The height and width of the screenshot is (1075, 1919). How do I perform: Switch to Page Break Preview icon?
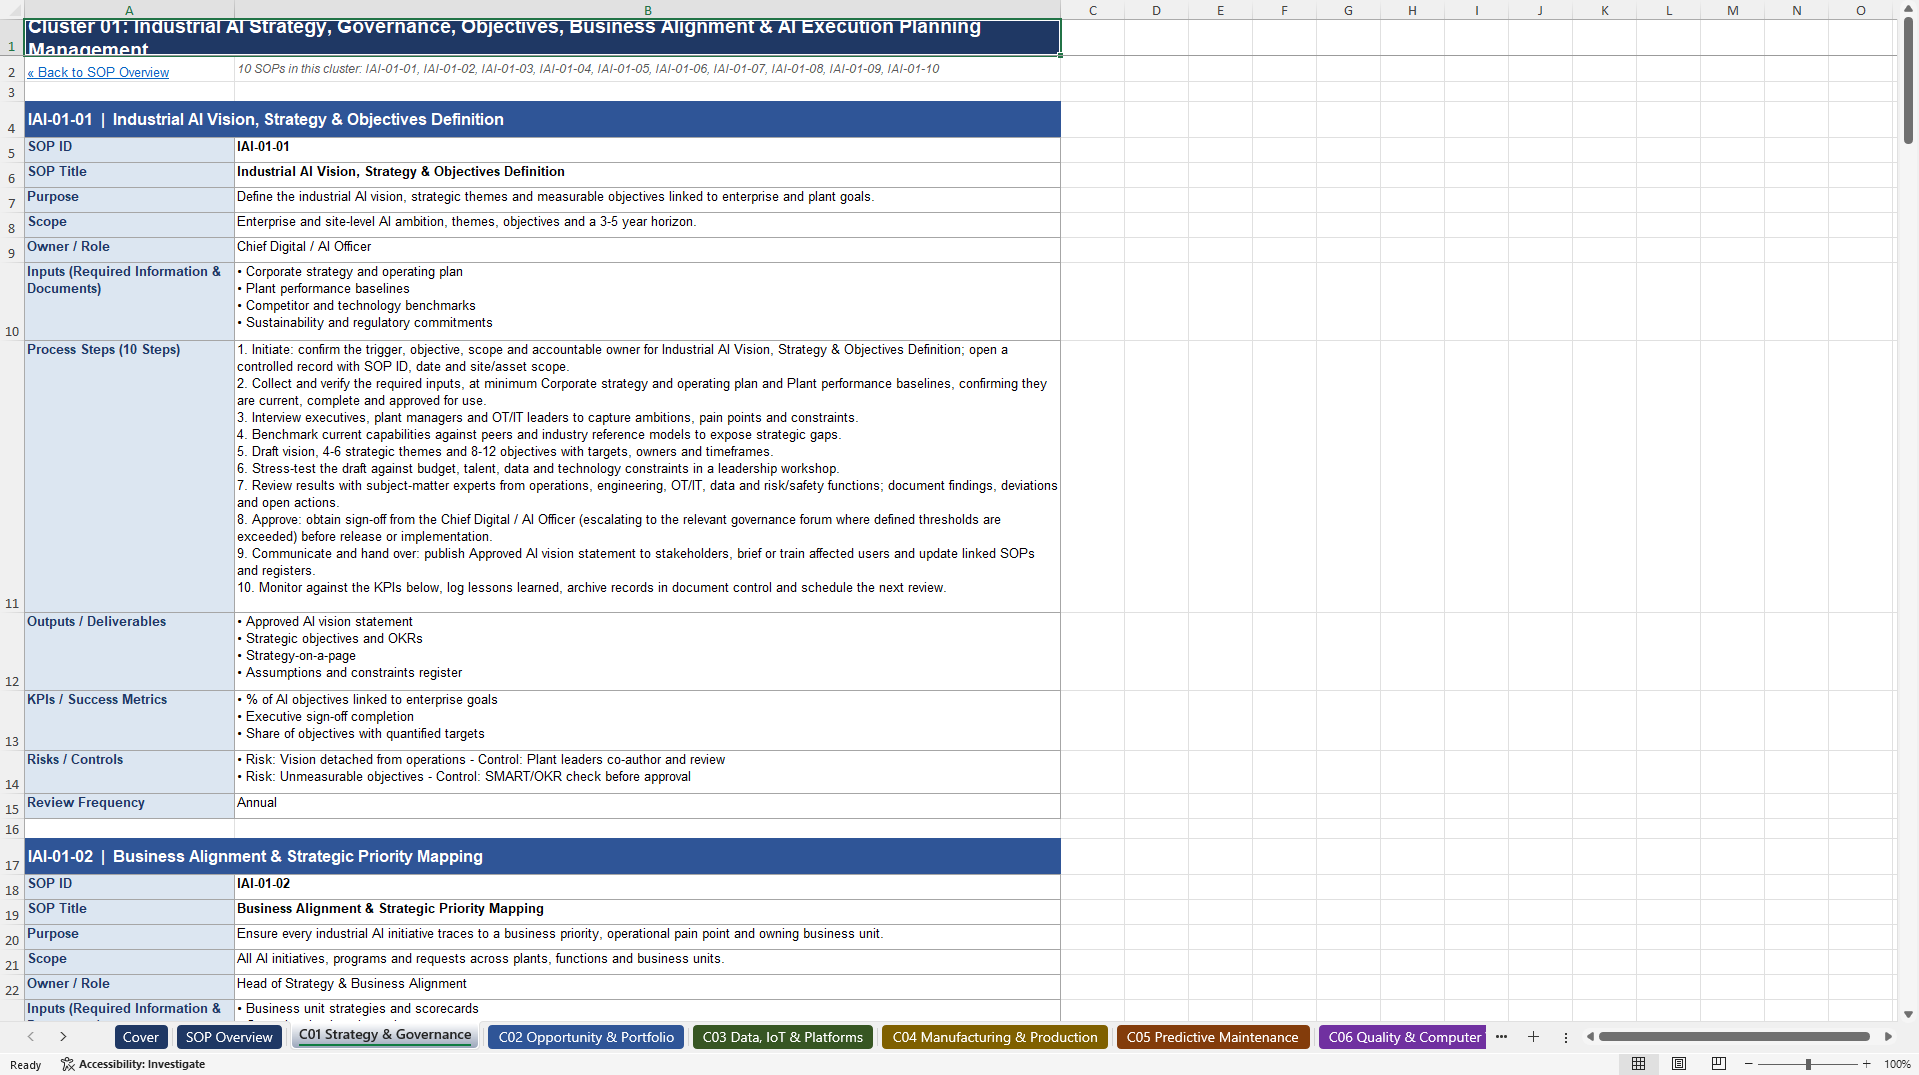pyautogui.click(x=1719, y=1064)
